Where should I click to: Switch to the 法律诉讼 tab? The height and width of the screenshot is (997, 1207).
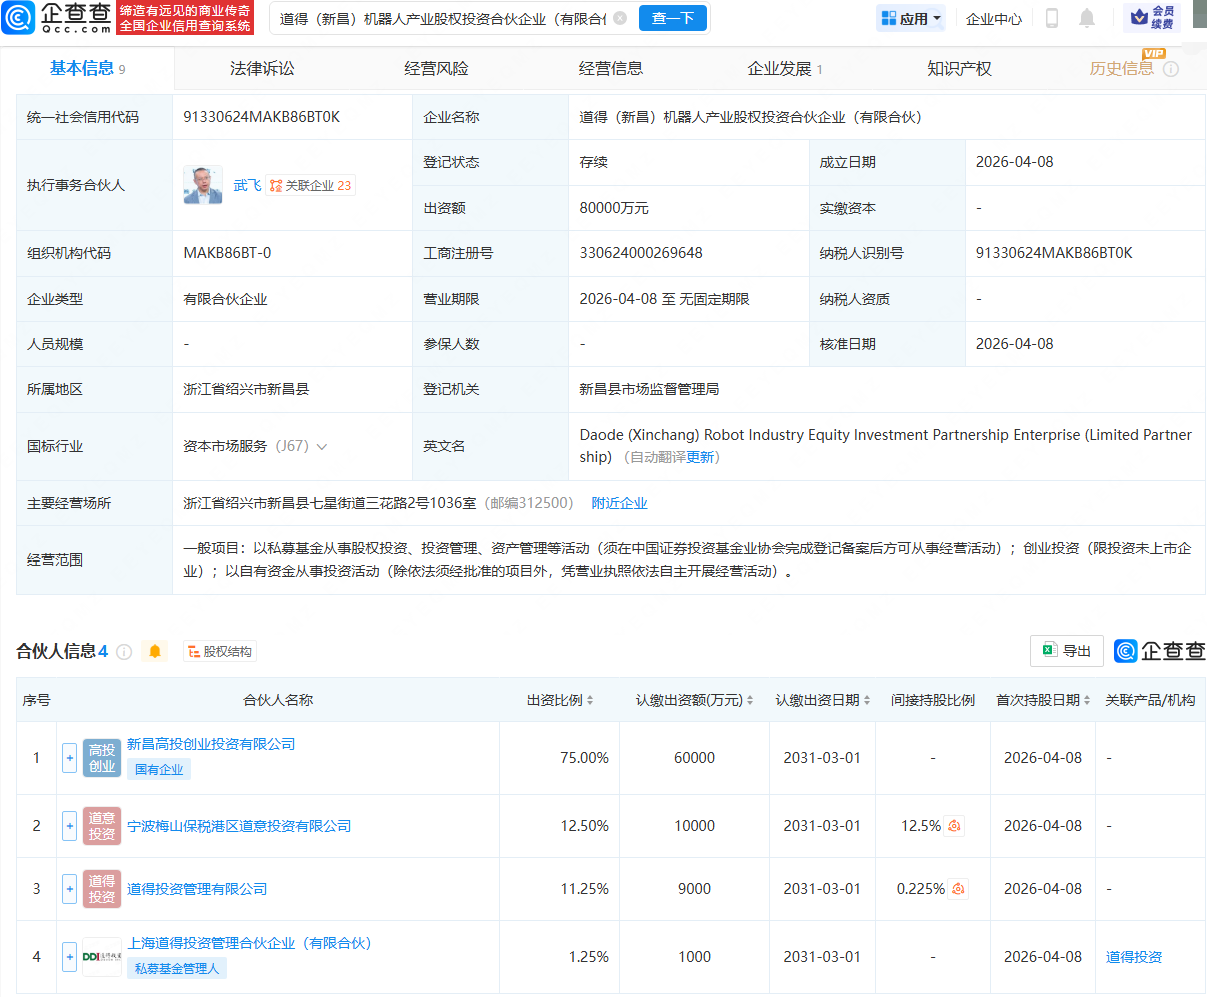tap(262, 68)
